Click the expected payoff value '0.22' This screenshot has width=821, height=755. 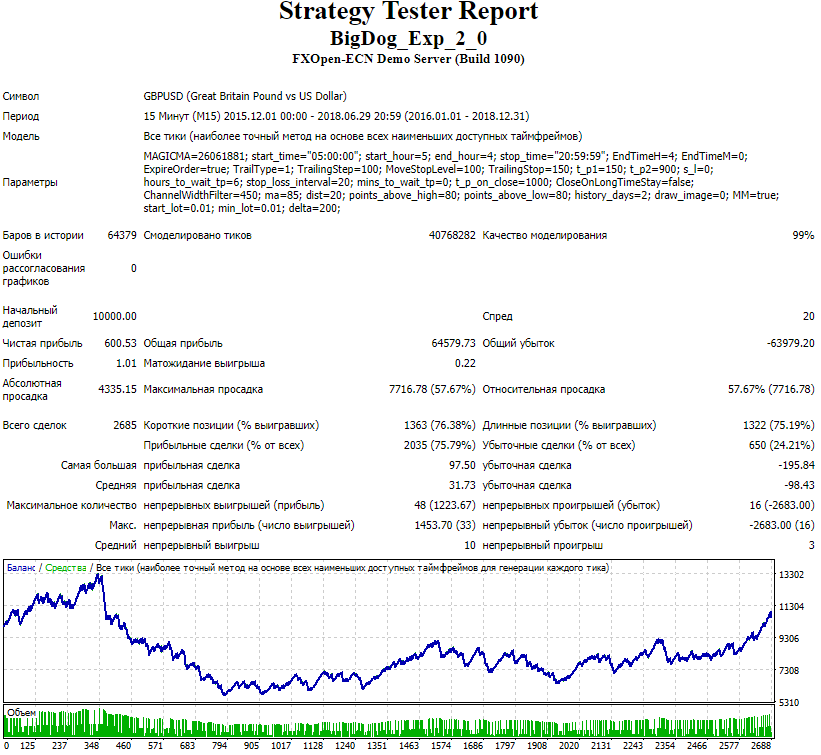(465, 363)
